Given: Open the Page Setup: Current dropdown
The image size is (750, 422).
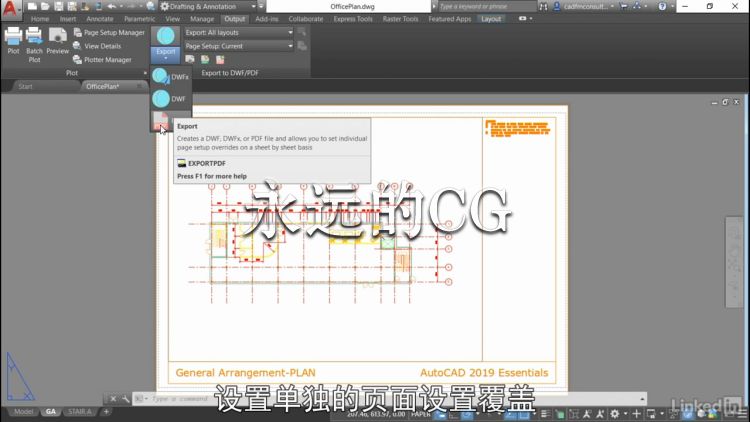Looking at the screenshot, I should (x=239, y=46).
